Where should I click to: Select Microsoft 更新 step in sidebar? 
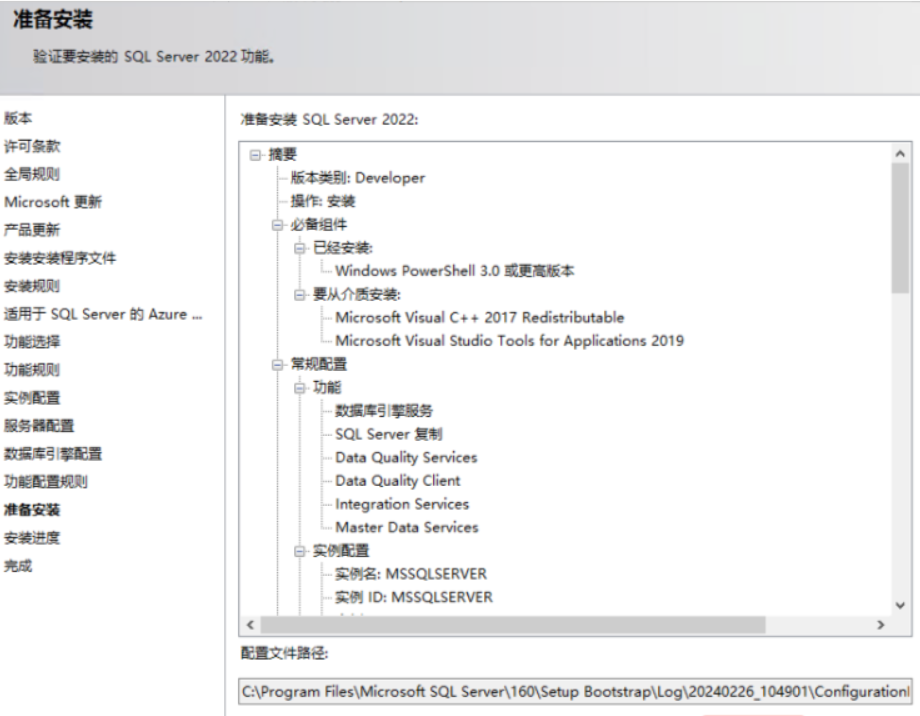[x=53, y=202]
